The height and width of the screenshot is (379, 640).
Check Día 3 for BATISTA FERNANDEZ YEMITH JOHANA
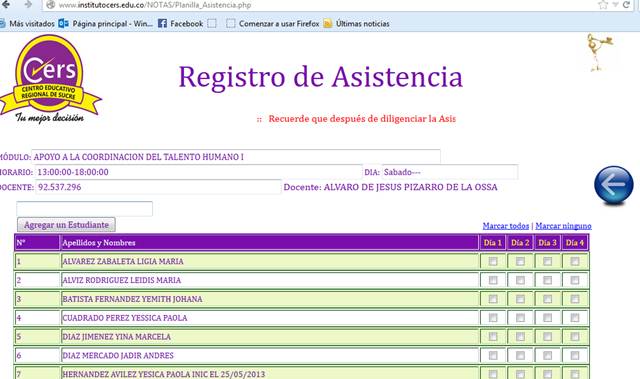click(547, 299)
